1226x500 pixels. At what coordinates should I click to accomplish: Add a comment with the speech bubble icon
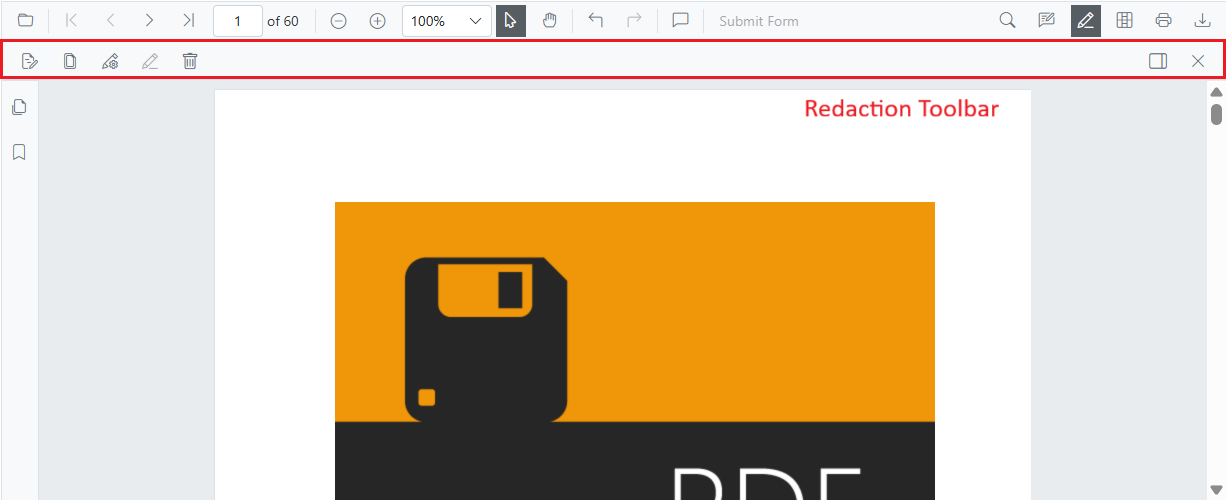pyautogui.click(x=681, y=20)
